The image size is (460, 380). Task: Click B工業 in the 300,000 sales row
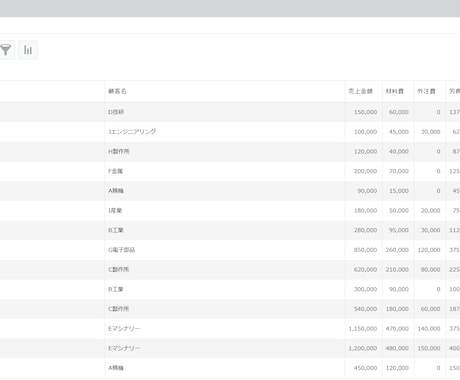(116, 289)
